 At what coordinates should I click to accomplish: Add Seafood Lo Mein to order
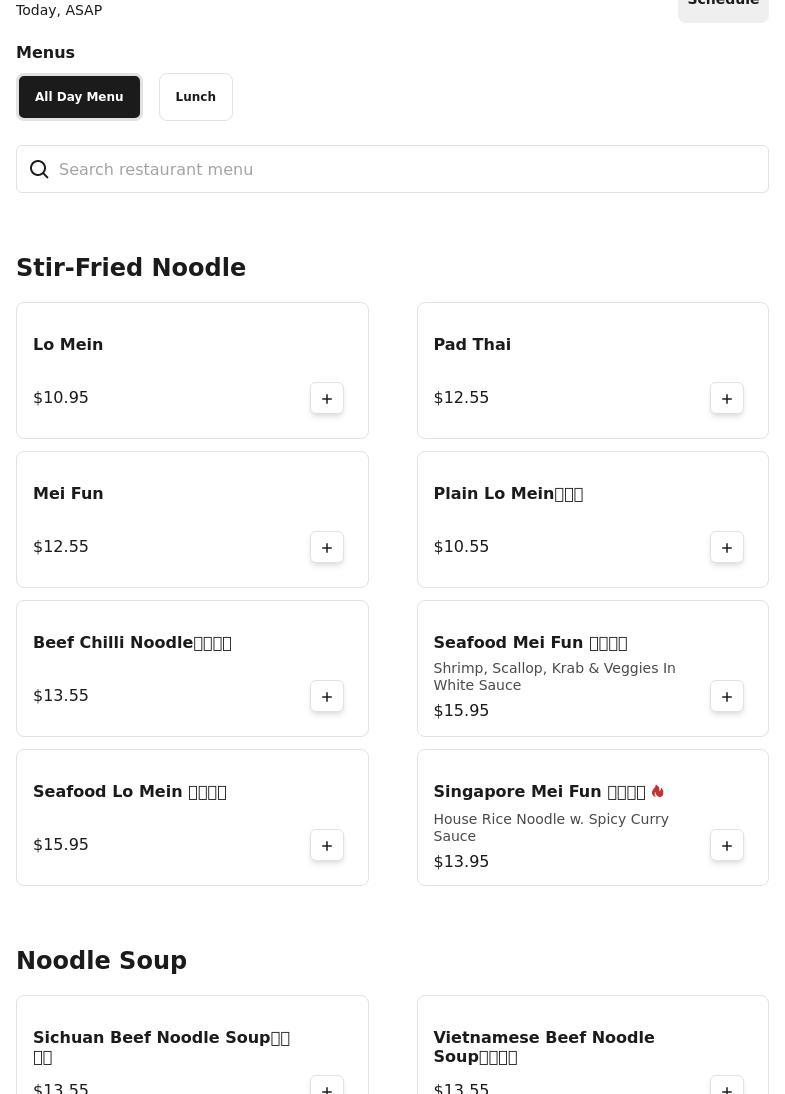(x=327, y=845)
